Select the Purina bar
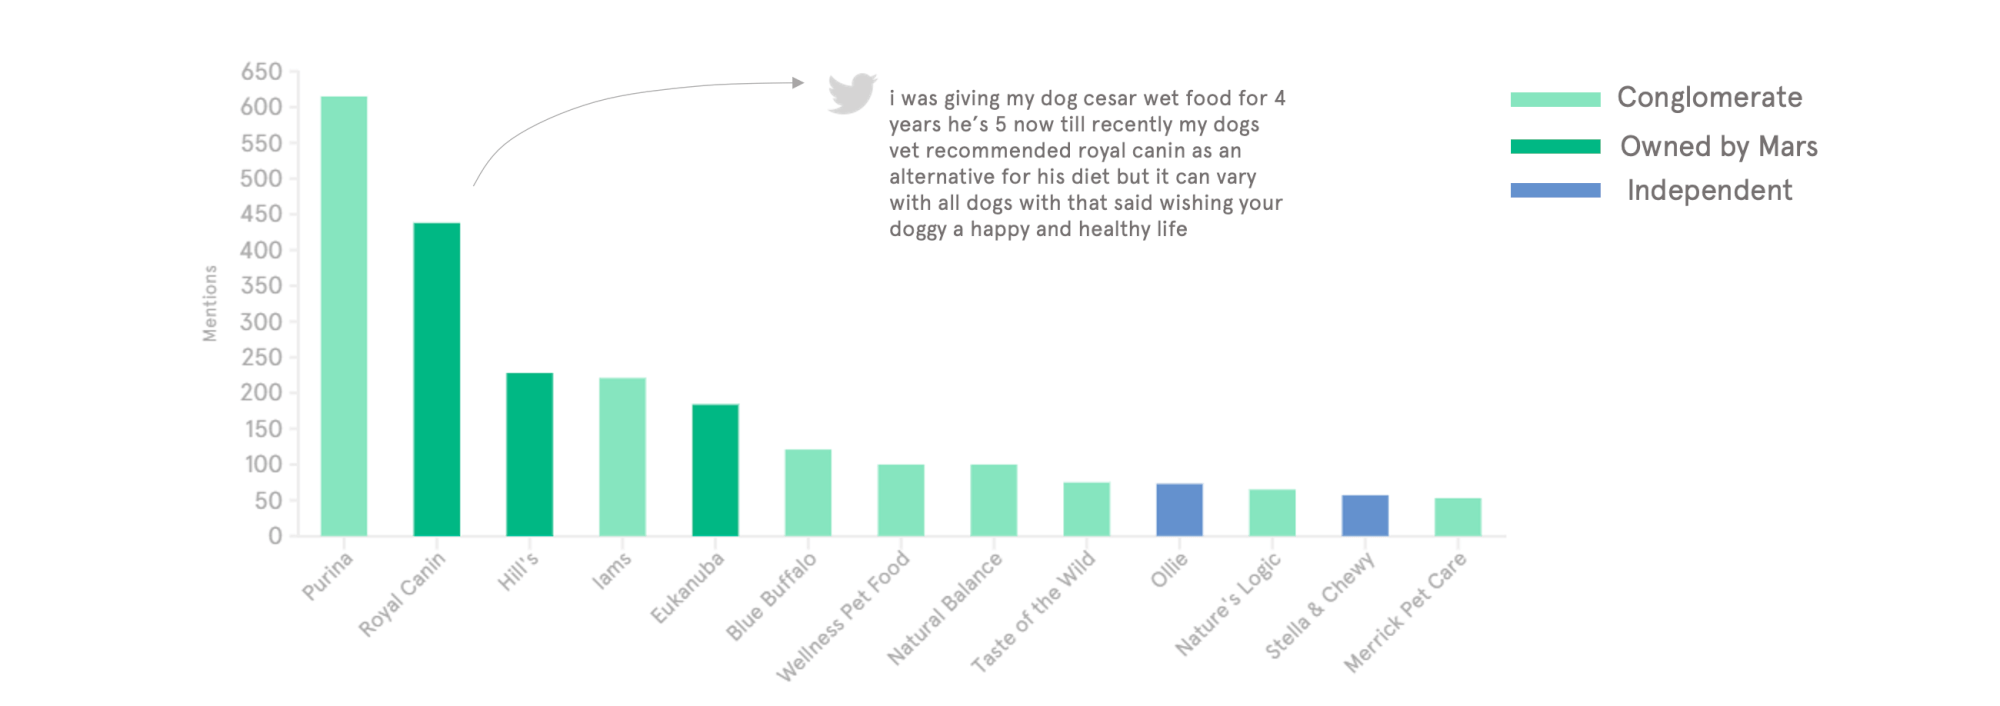This screenshot has width=2000, height=706. coord(343,316)
